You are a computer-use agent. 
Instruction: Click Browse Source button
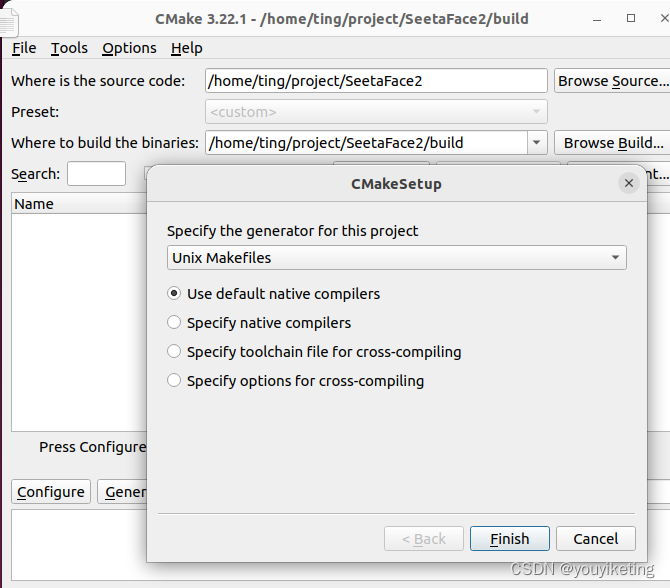[612, 81]
